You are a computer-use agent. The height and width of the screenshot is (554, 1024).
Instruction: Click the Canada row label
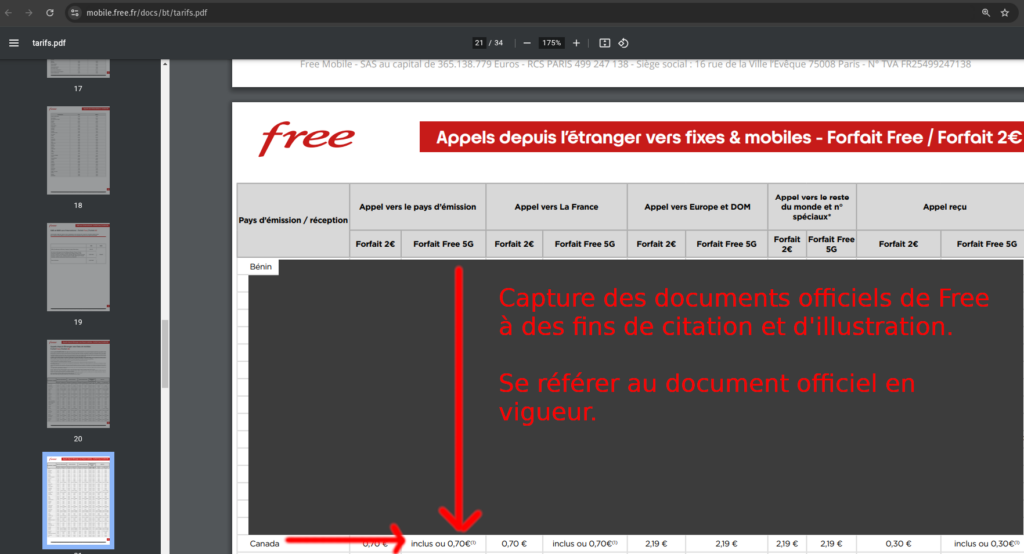[x=264, y=544]
